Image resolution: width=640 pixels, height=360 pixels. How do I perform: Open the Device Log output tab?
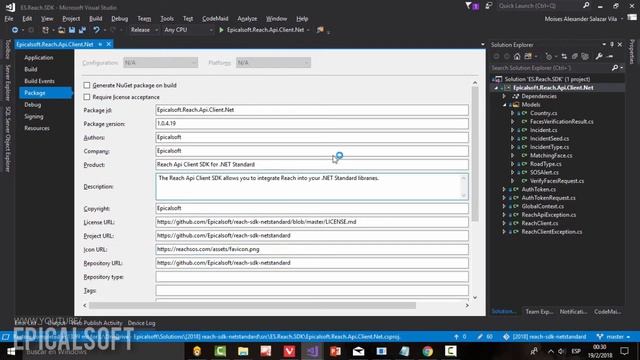[141, 323]
